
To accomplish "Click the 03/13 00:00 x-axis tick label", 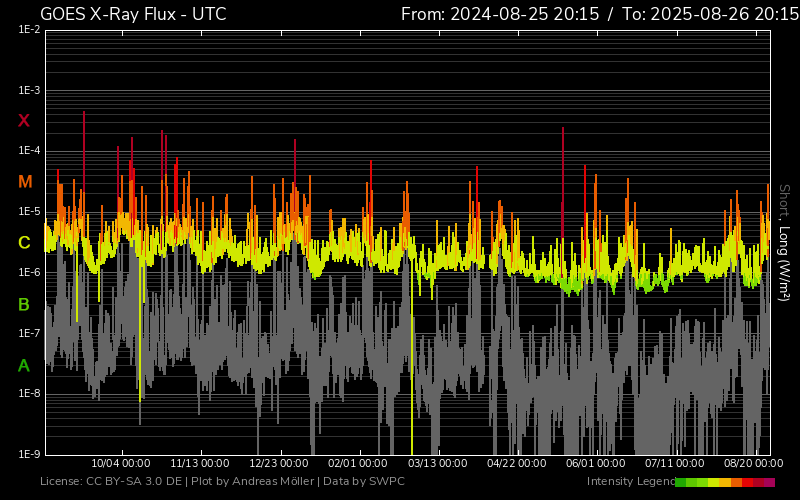I will (437, 464).
